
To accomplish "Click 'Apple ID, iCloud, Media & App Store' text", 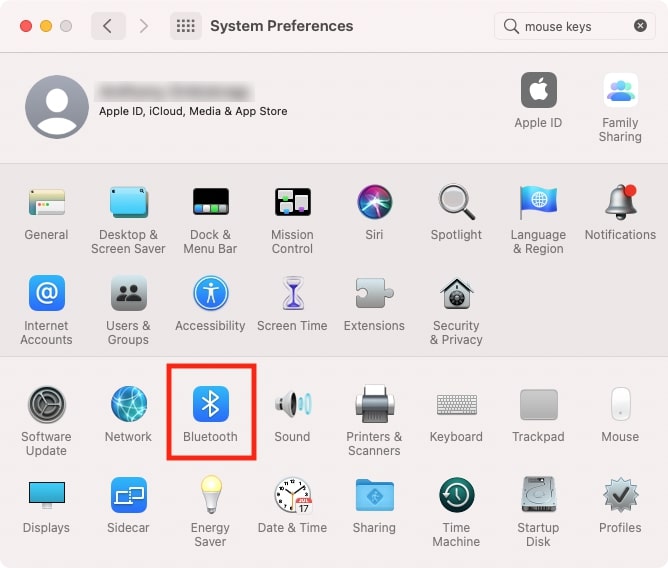I will click(193, 111).
